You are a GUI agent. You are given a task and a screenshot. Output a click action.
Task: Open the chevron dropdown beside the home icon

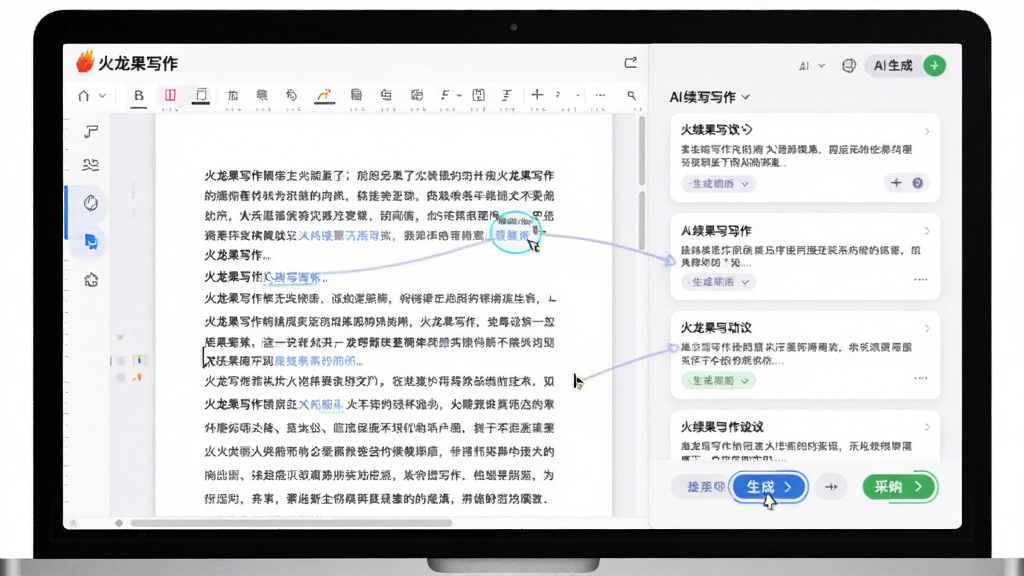coord(103,96)
